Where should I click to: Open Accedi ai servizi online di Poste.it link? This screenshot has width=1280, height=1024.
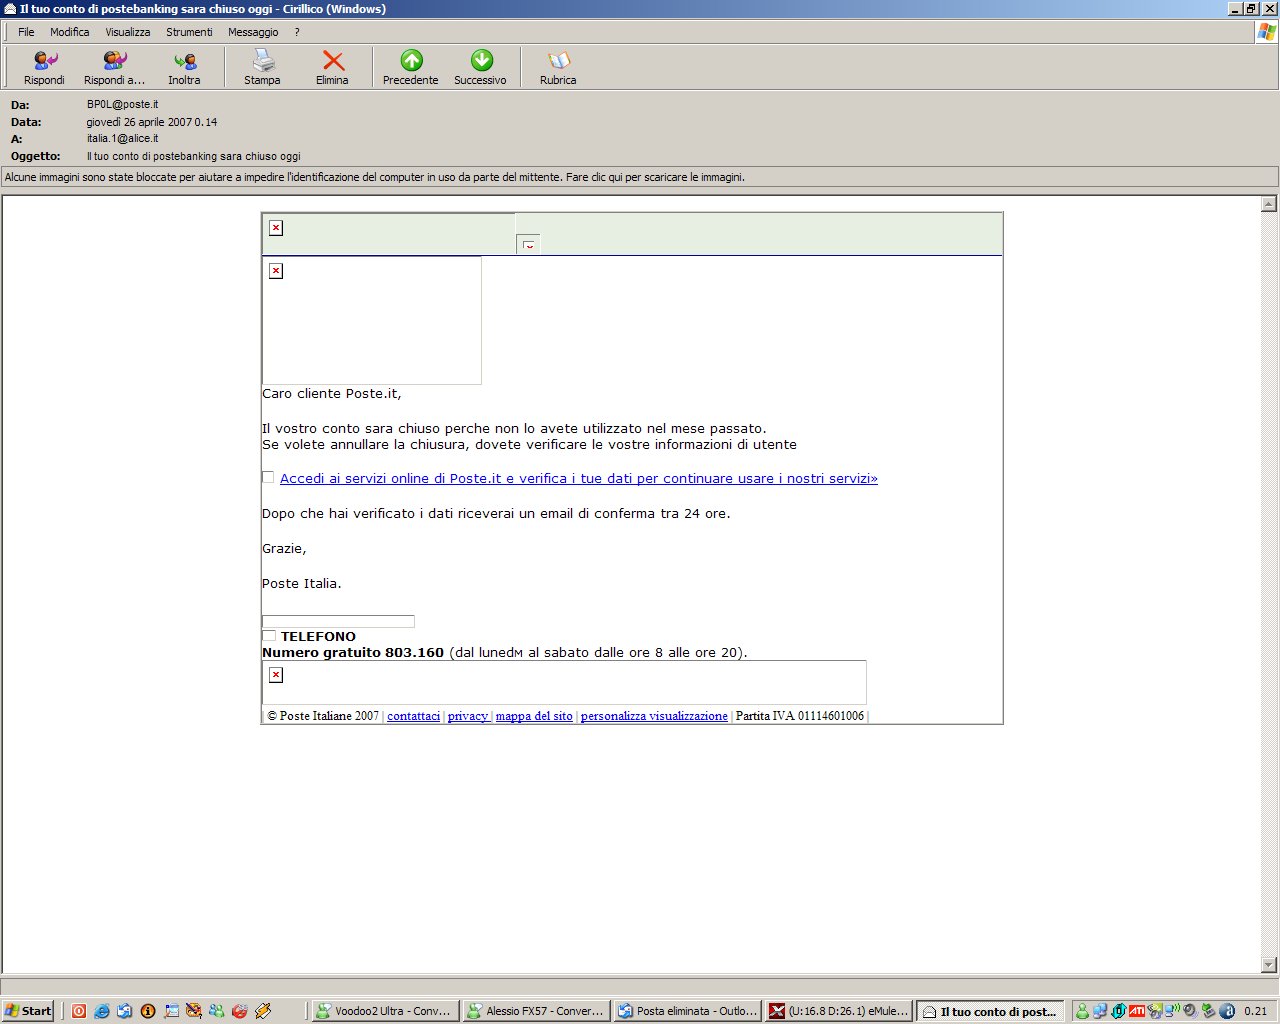tap(579, 479)
